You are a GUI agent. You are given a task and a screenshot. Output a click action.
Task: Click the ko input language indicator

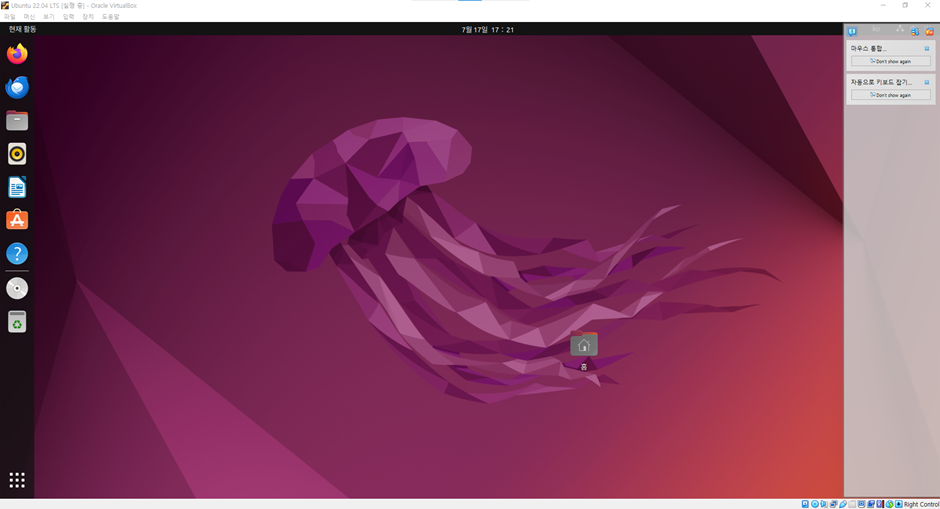[876, 29]
